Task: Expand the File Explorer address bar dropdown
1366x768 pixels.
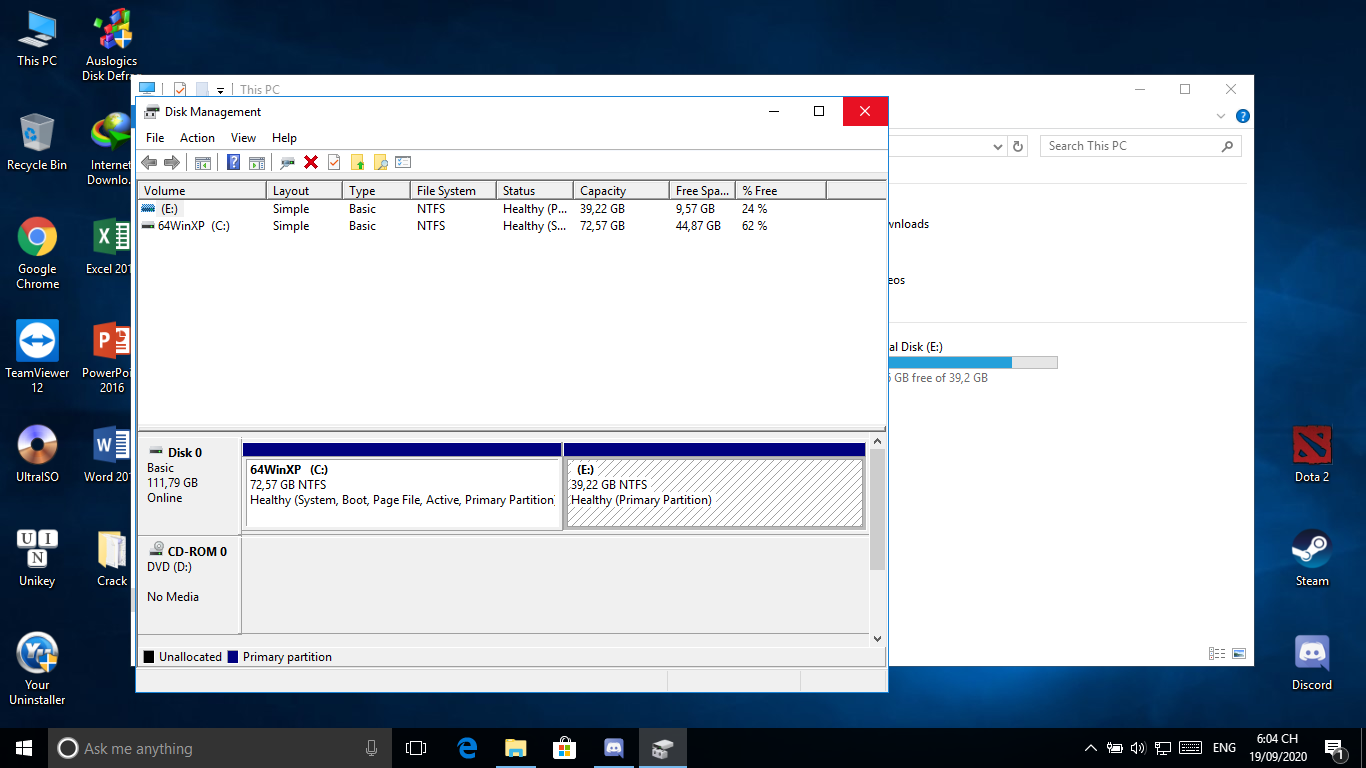Action: pyautogui.click(x=998, y=147)
